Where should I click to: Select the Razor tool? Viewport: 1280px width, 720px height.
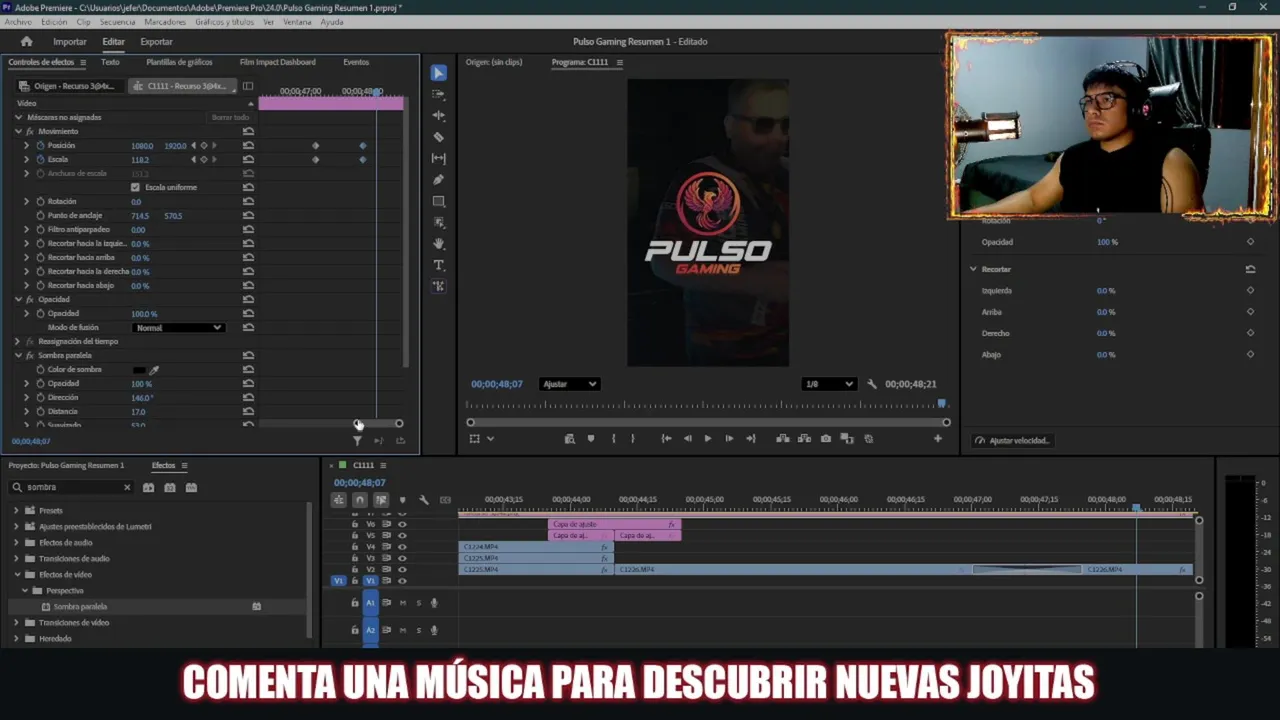[x=439, y=137]
